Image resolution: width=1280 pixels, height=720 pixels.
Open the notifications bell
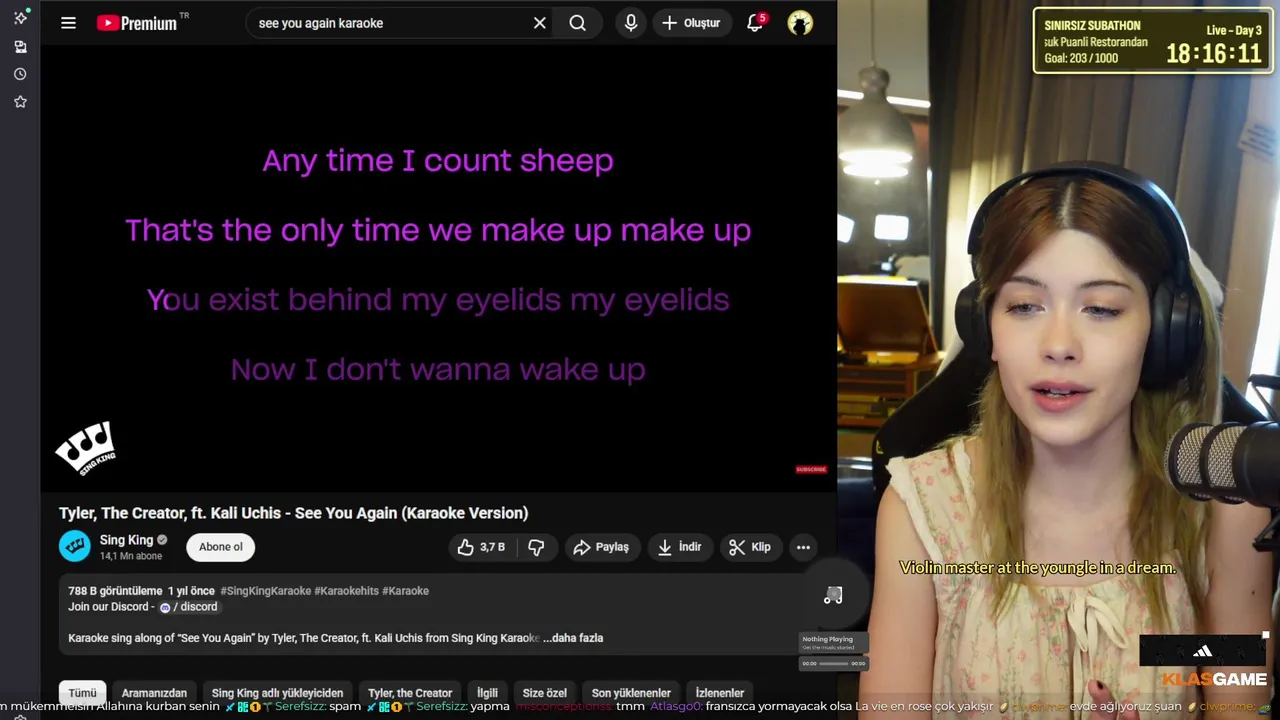[756, 22]
